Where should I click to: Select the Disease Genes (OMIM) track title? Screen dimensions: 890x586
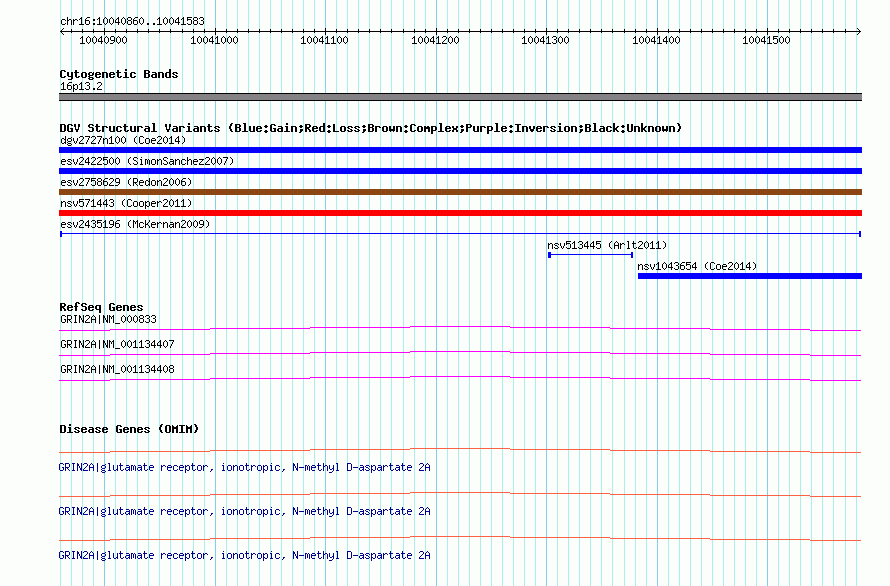pyautogui.click(x=129, y=429)
